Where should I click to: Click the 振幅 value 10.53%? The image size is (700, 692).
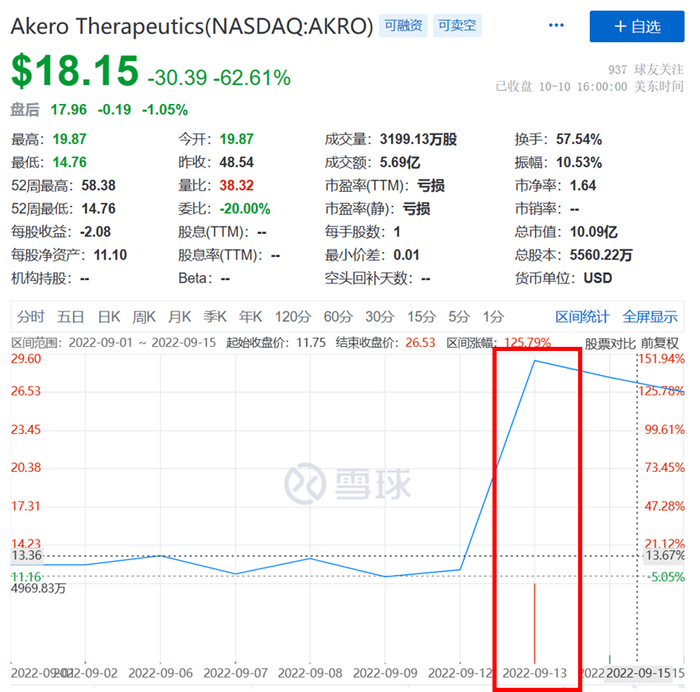579,163
